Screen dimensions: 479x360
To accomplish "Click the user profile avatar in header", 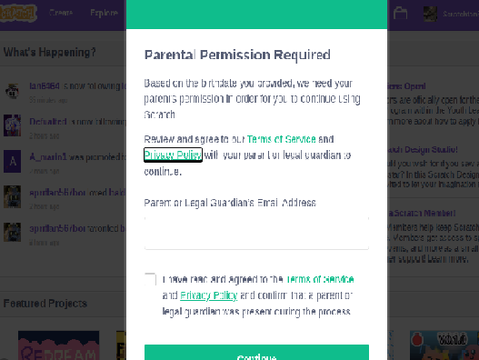I will 430,14.
